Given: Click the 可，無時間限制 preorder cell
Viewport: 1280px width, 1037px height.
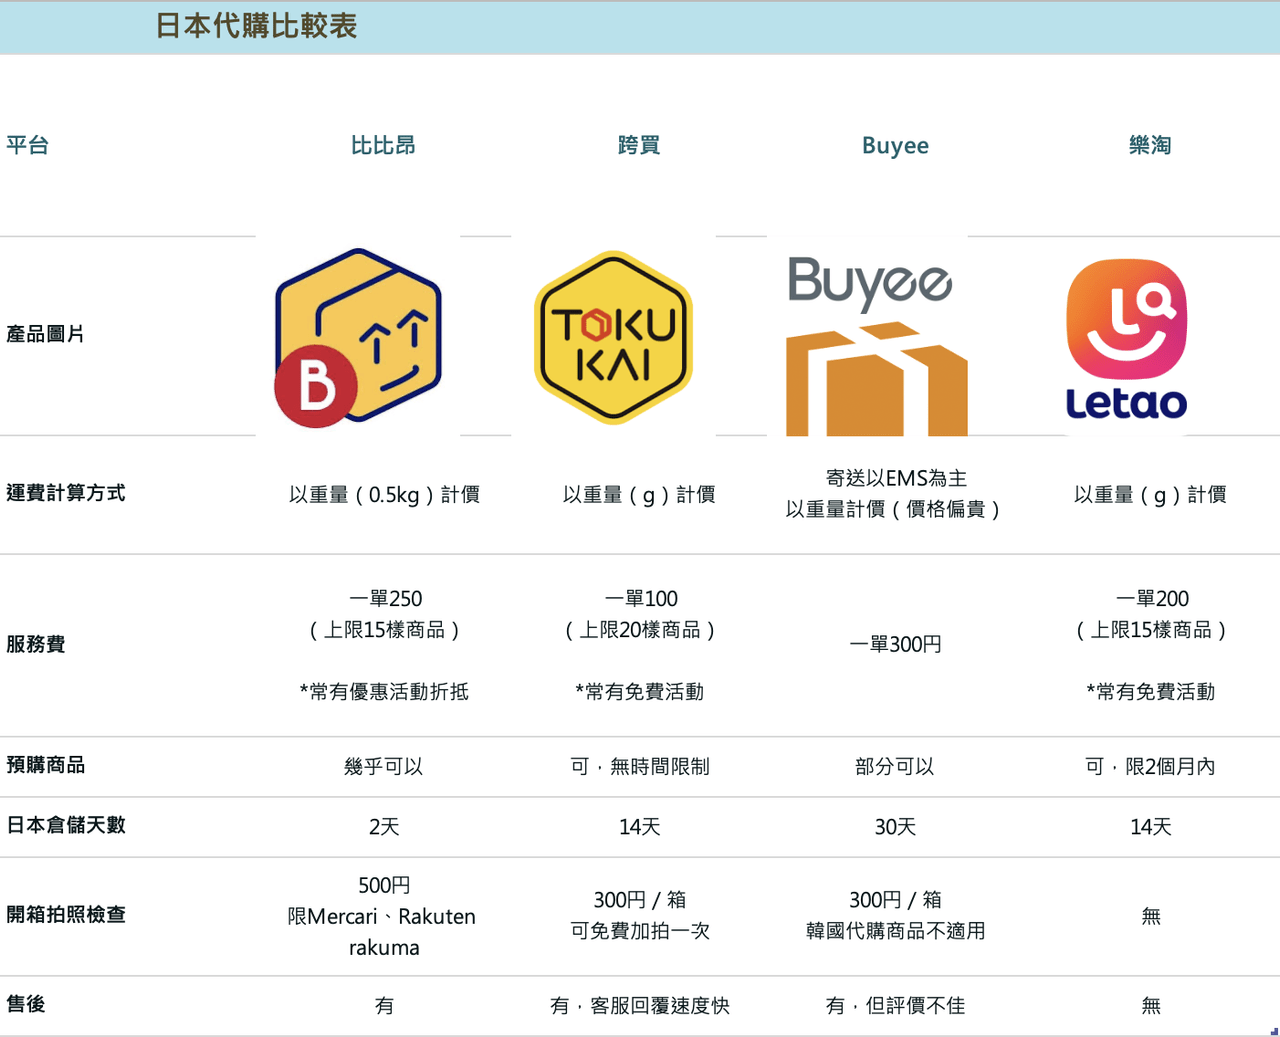Looking at the screenshot, I should pyautogui.click(x=640, y=767).
